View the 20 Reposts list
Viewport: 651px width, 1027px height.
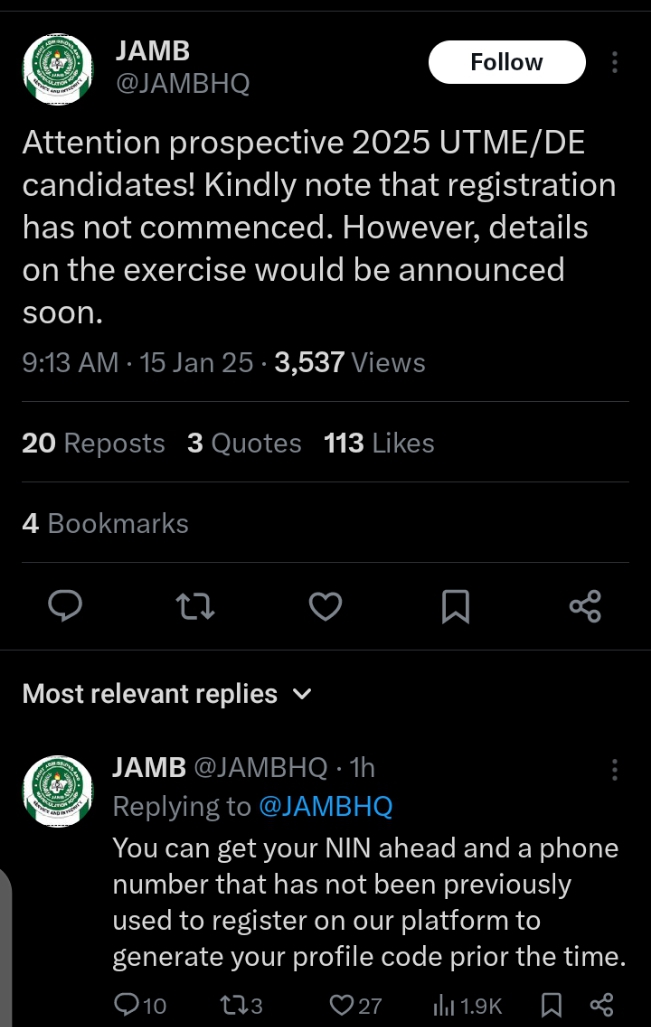click(x=93, y=443)
